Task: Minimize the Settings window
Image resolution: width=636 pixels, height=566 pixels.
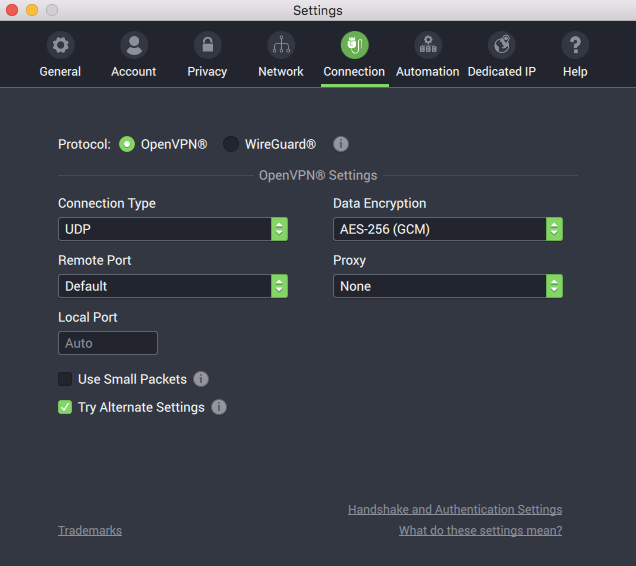Action: tap(32, 10)
